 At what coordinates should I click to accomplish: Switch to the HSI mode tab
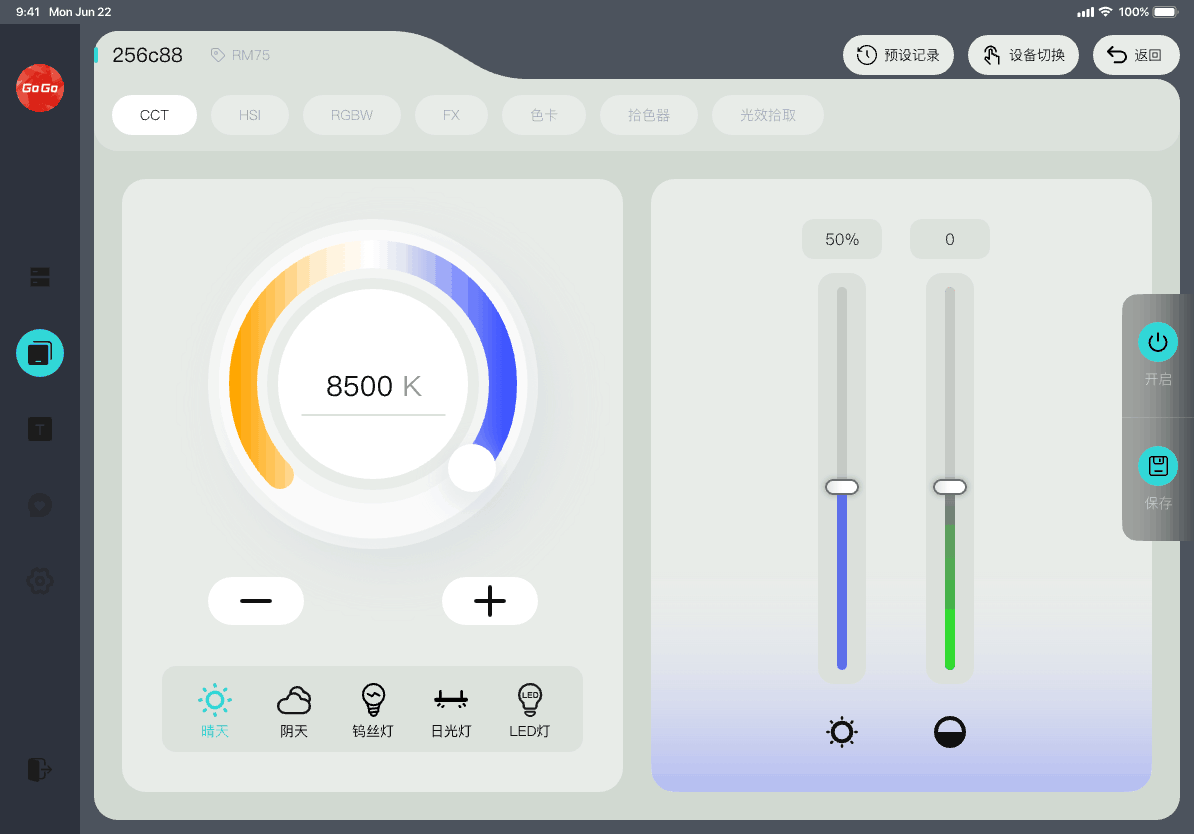pos(250,115)
